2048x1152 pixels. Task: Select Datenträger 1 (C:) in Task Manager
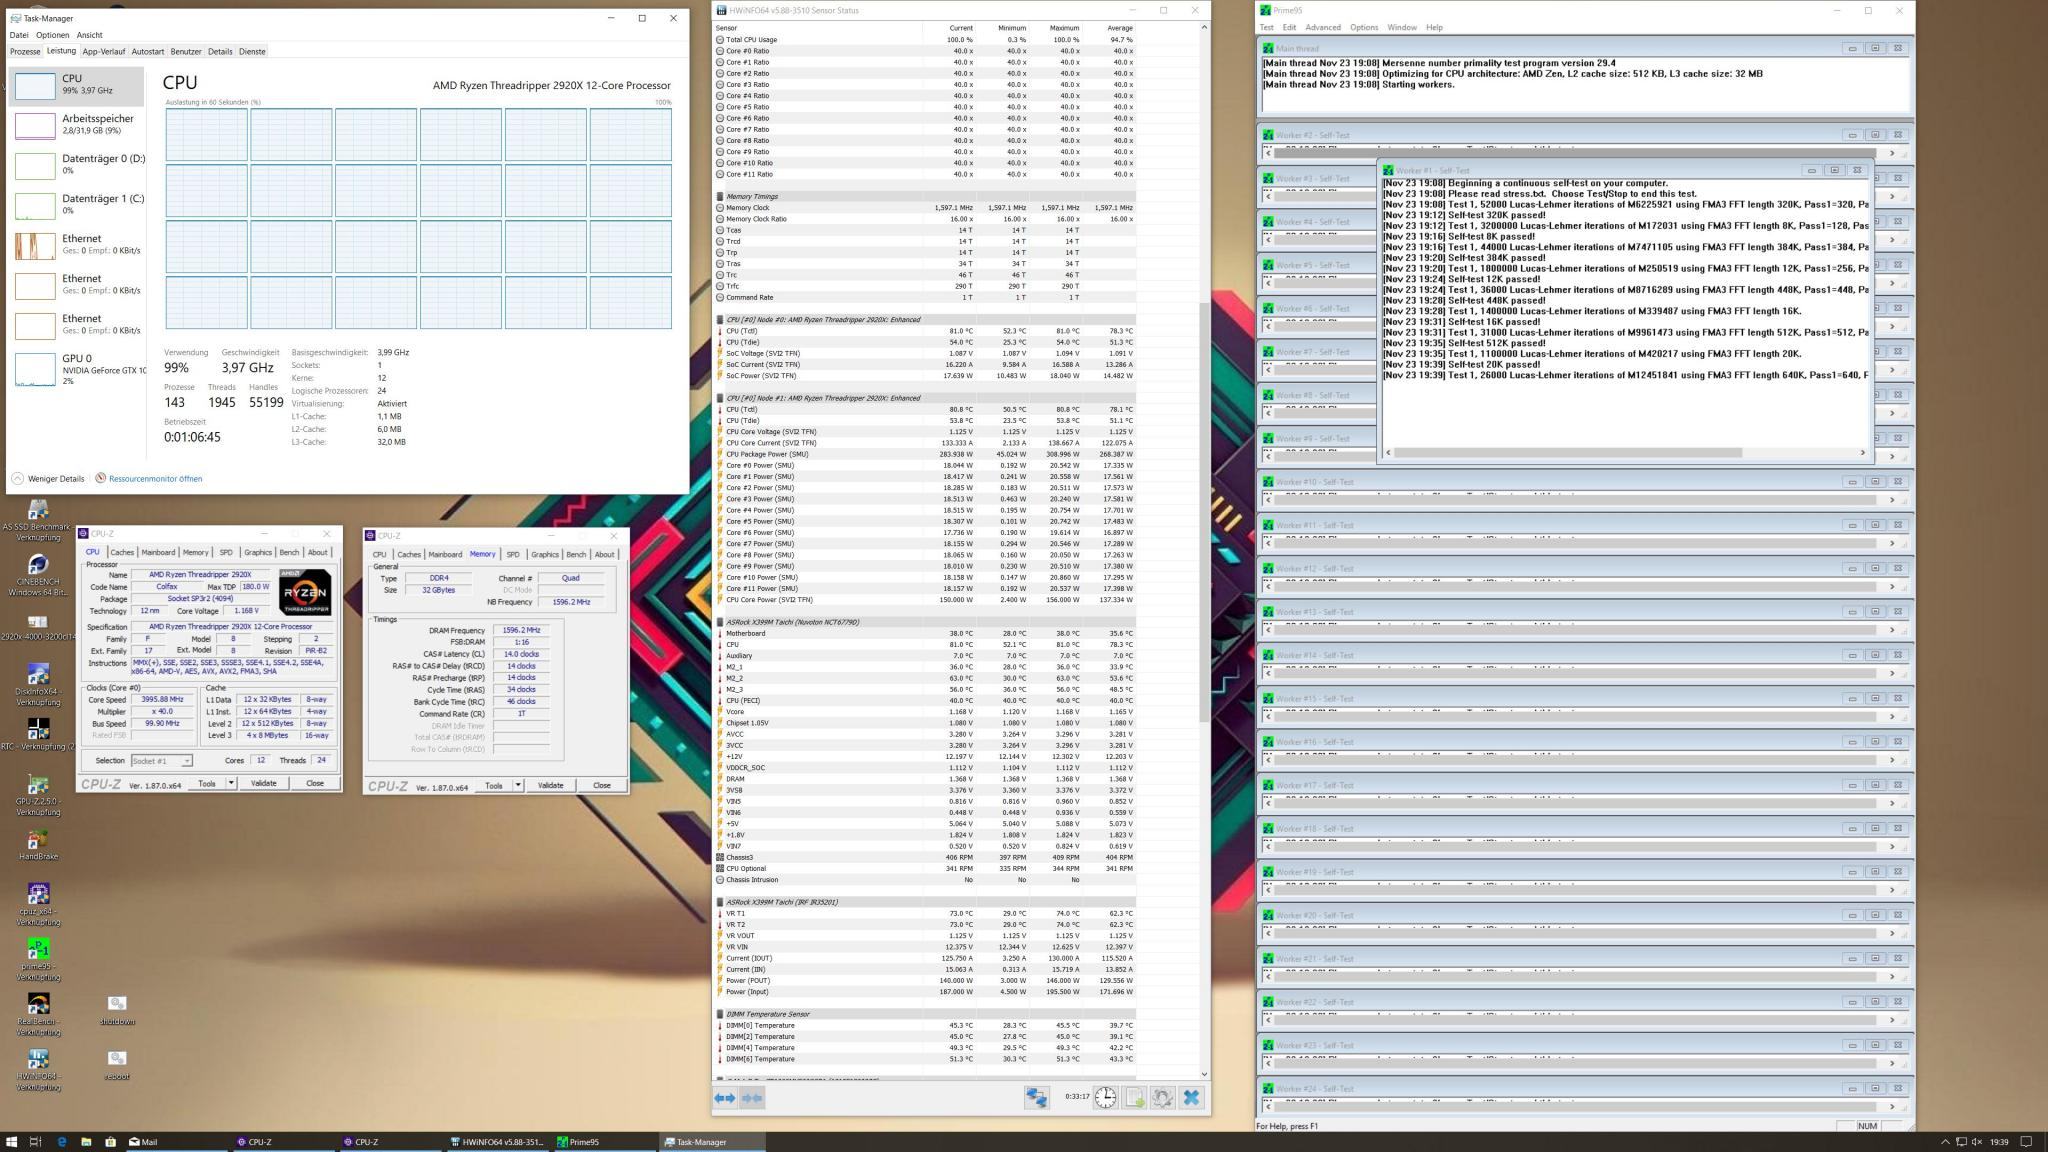[x=77, y=205]
